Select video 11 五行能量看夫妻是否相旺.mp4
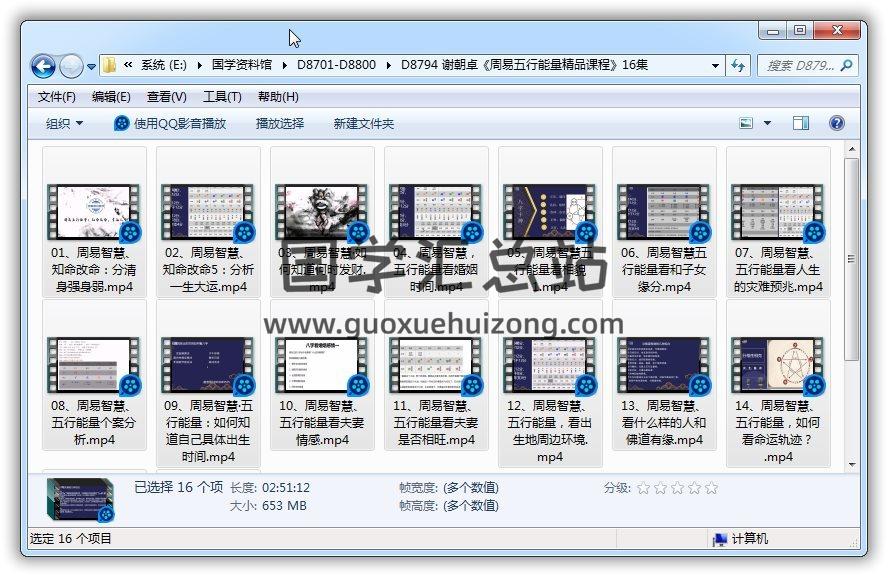This screenshot has width=888, height=577. coord(436,375)
